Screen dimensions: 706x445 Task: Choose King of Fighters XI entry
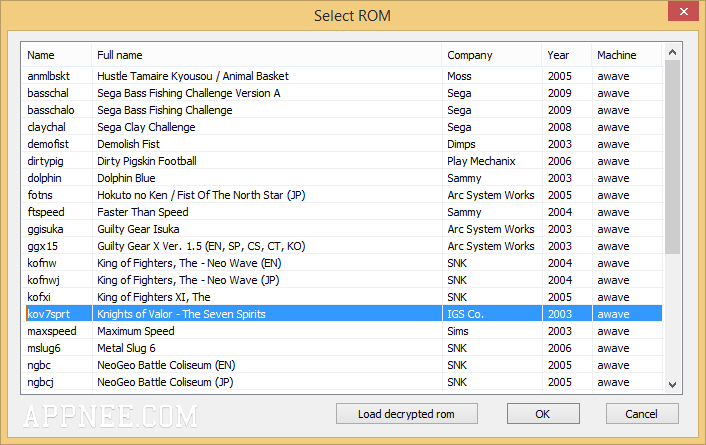coord(344,297)
